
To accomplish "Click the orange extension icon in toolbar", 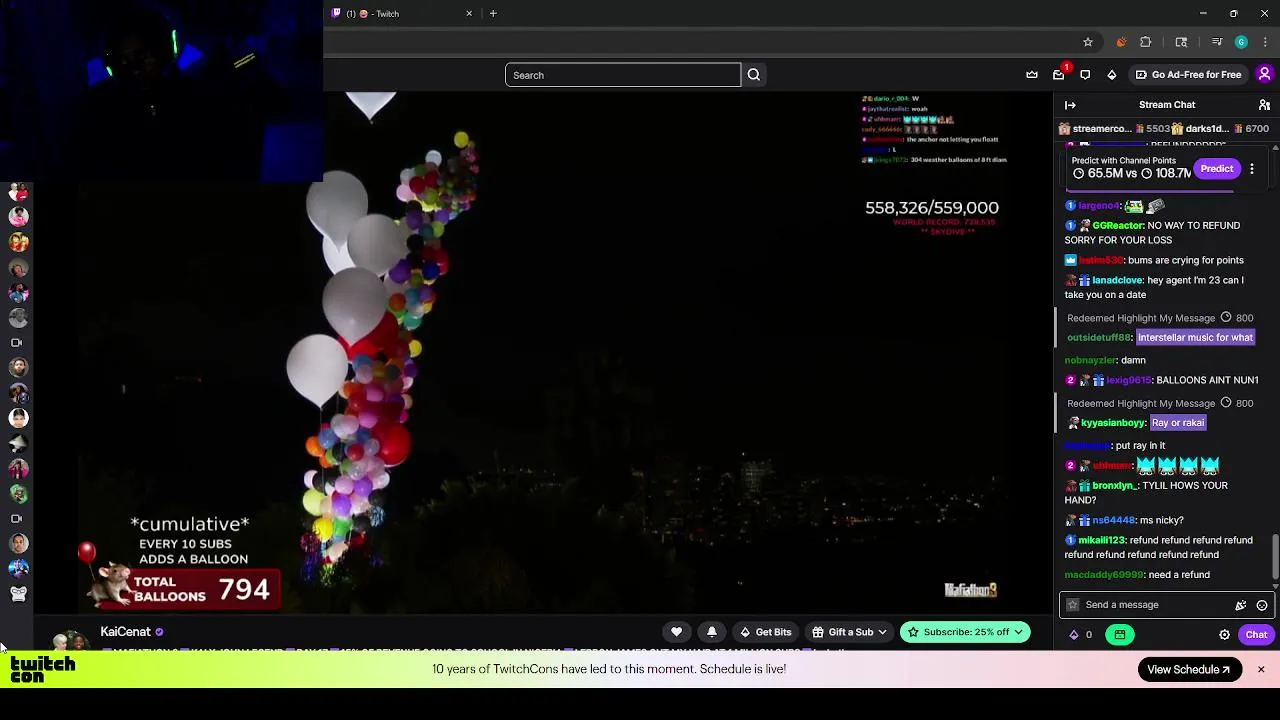I will click(x=1121, y=42).
